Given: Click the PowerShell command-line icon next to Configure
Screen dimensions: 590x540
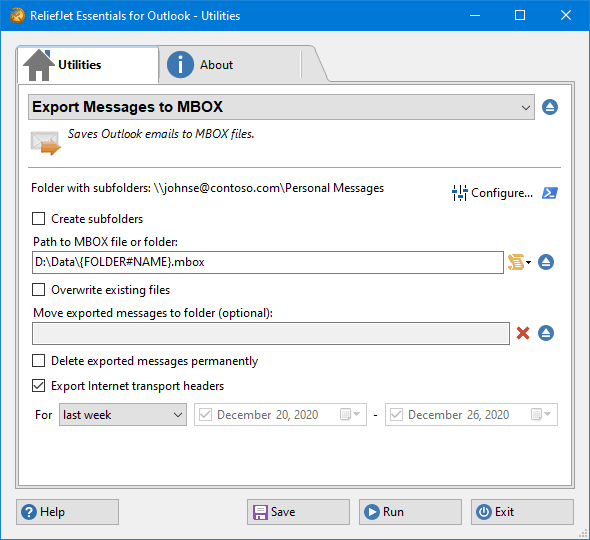Looking at the screenshot, I should (550, 193).
